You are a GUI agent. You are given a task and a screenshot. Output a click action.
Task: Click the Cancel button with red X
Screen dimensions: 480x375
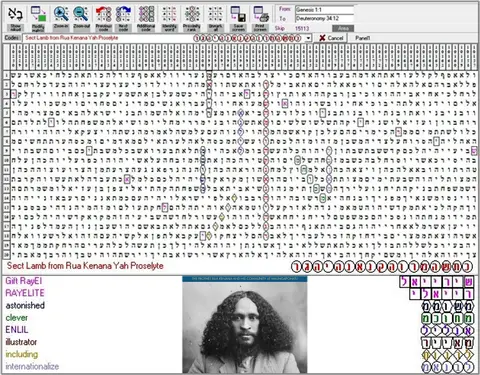(331, 38)
